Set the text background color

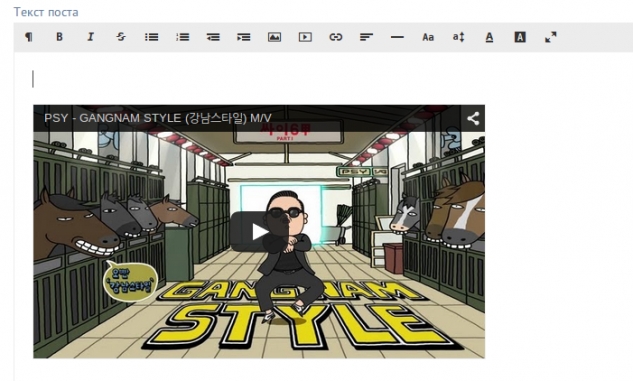pyautogui.click(x=520, y=37)
